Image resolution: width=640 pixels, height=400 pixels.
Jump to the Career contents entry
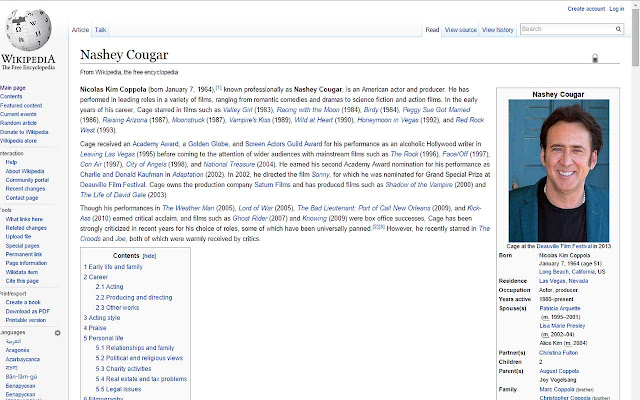pyautogui.click(x=96, y=277)
